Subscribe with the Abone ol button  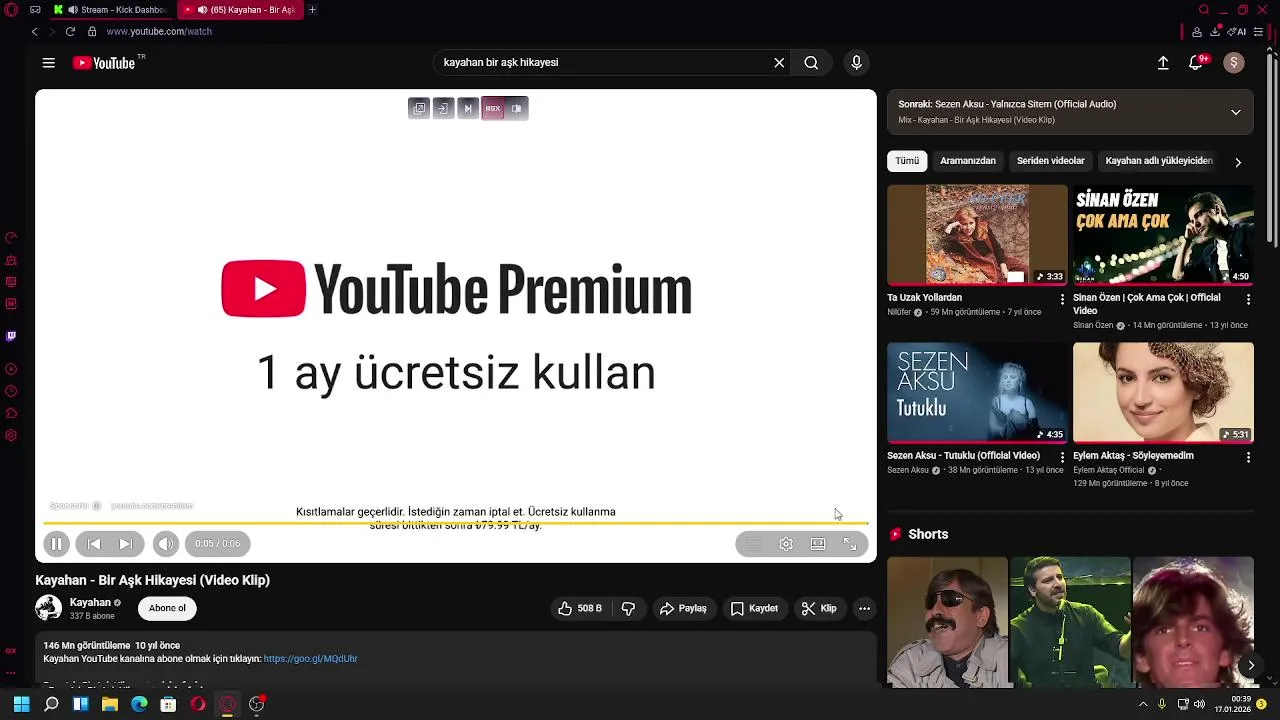167,608
